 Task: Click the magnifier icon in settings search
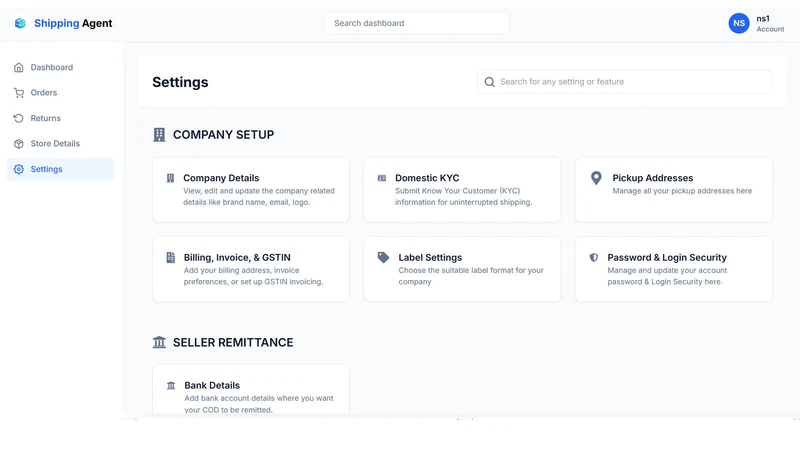coord(489,82)
